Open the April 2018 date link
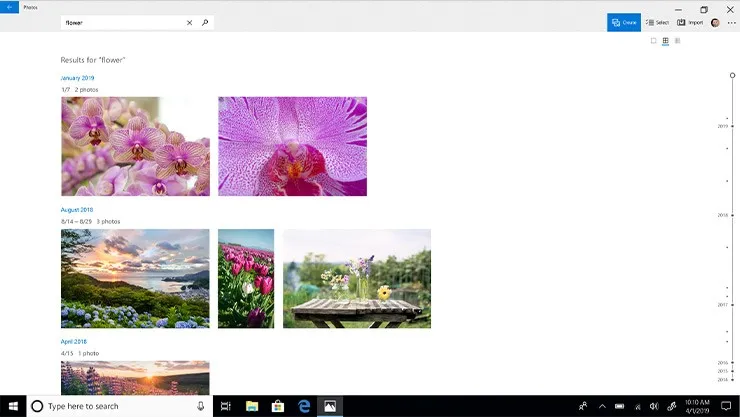Viewport: 740px width, 417px height. point(74,341)
